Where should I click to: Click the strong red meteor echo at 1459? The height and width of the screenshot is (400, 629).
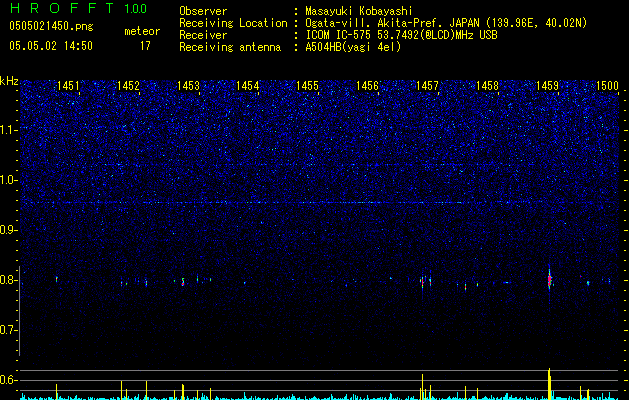[549, 280]
